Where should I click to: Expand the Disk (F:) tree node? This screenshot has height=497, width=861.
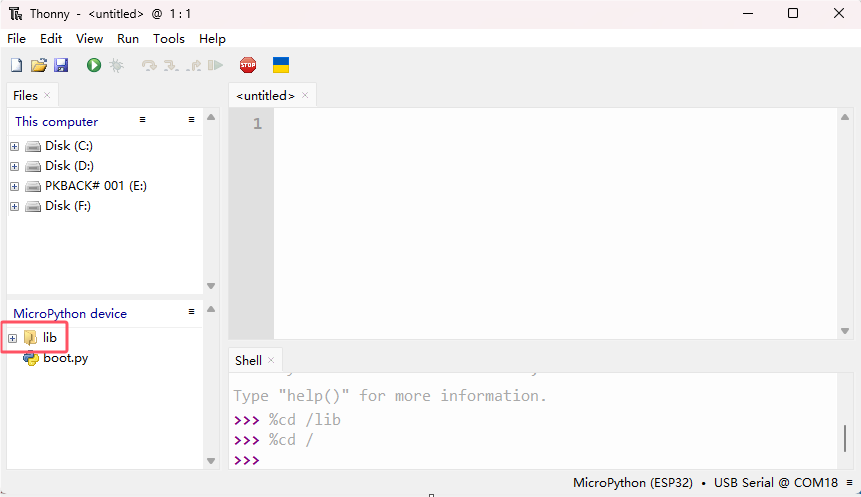15,206
